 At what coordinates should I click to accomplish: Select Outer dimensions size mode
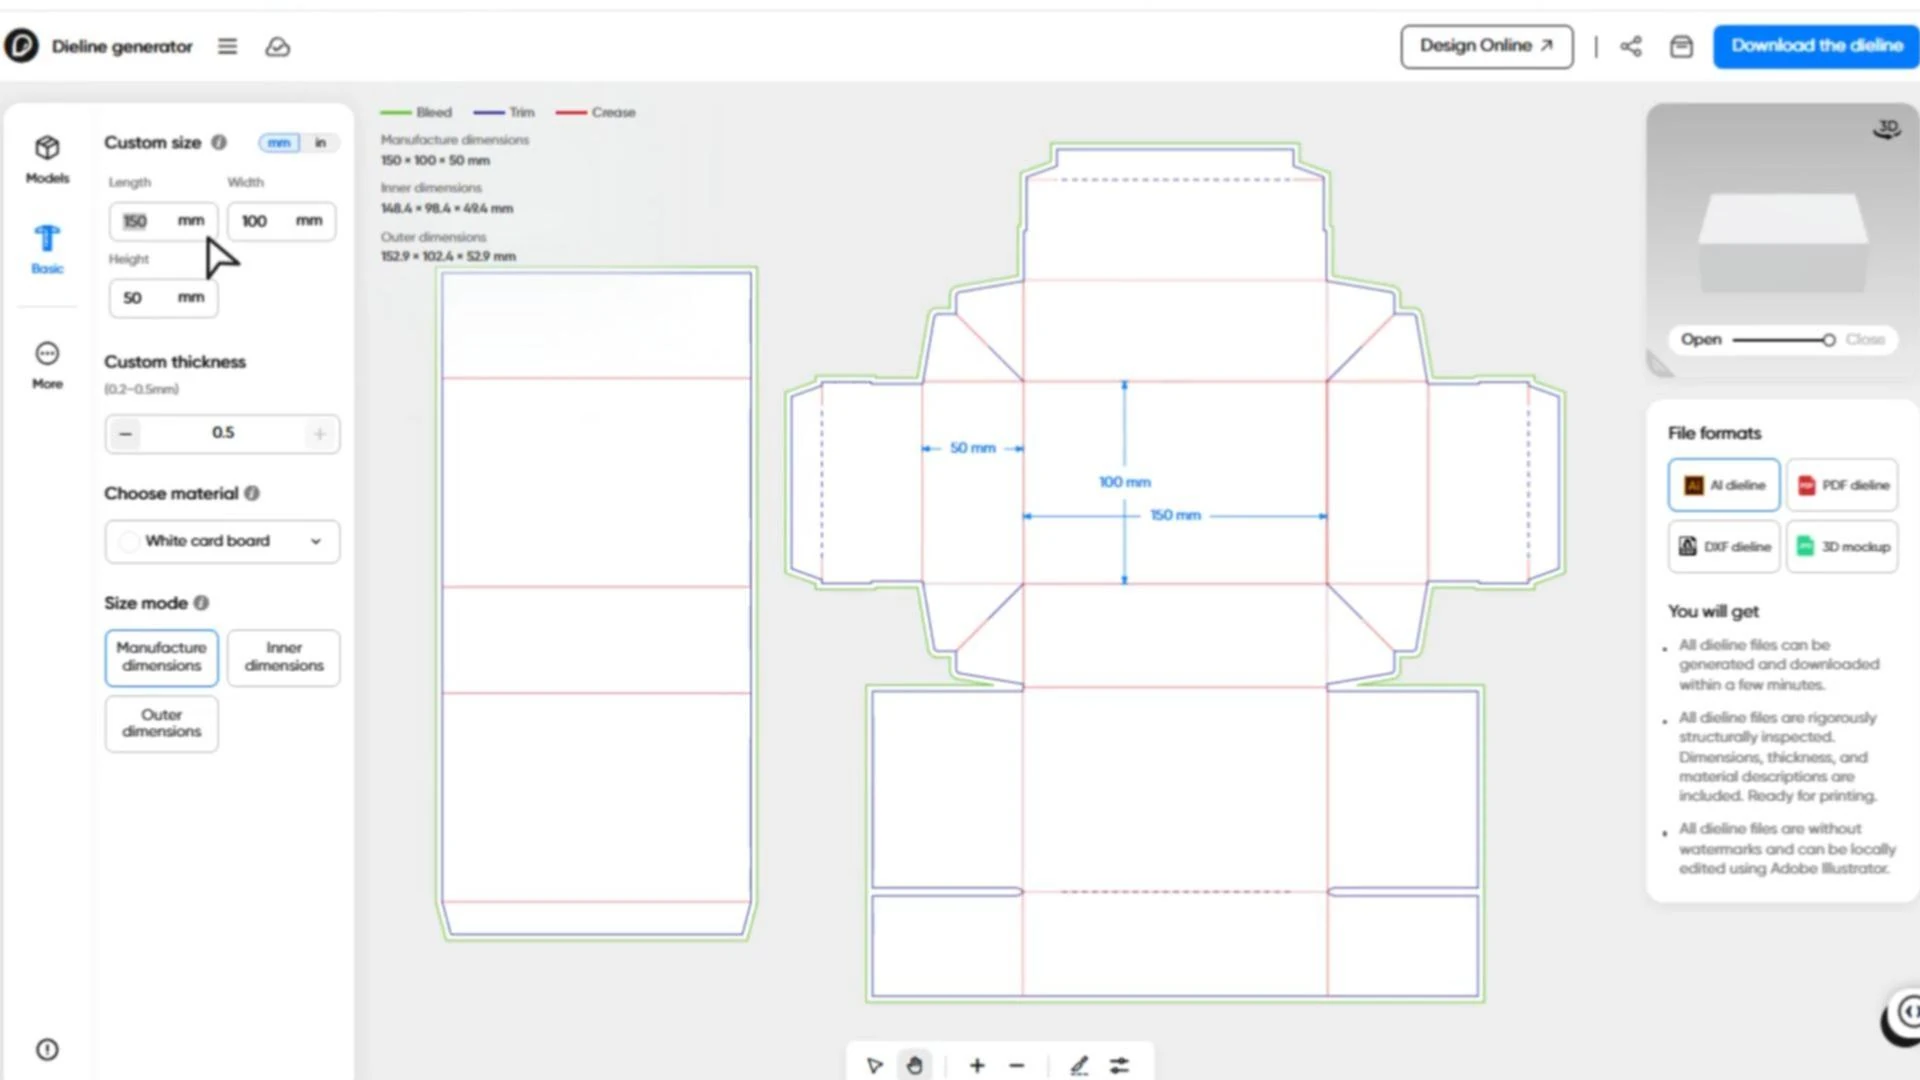[161, 723]
